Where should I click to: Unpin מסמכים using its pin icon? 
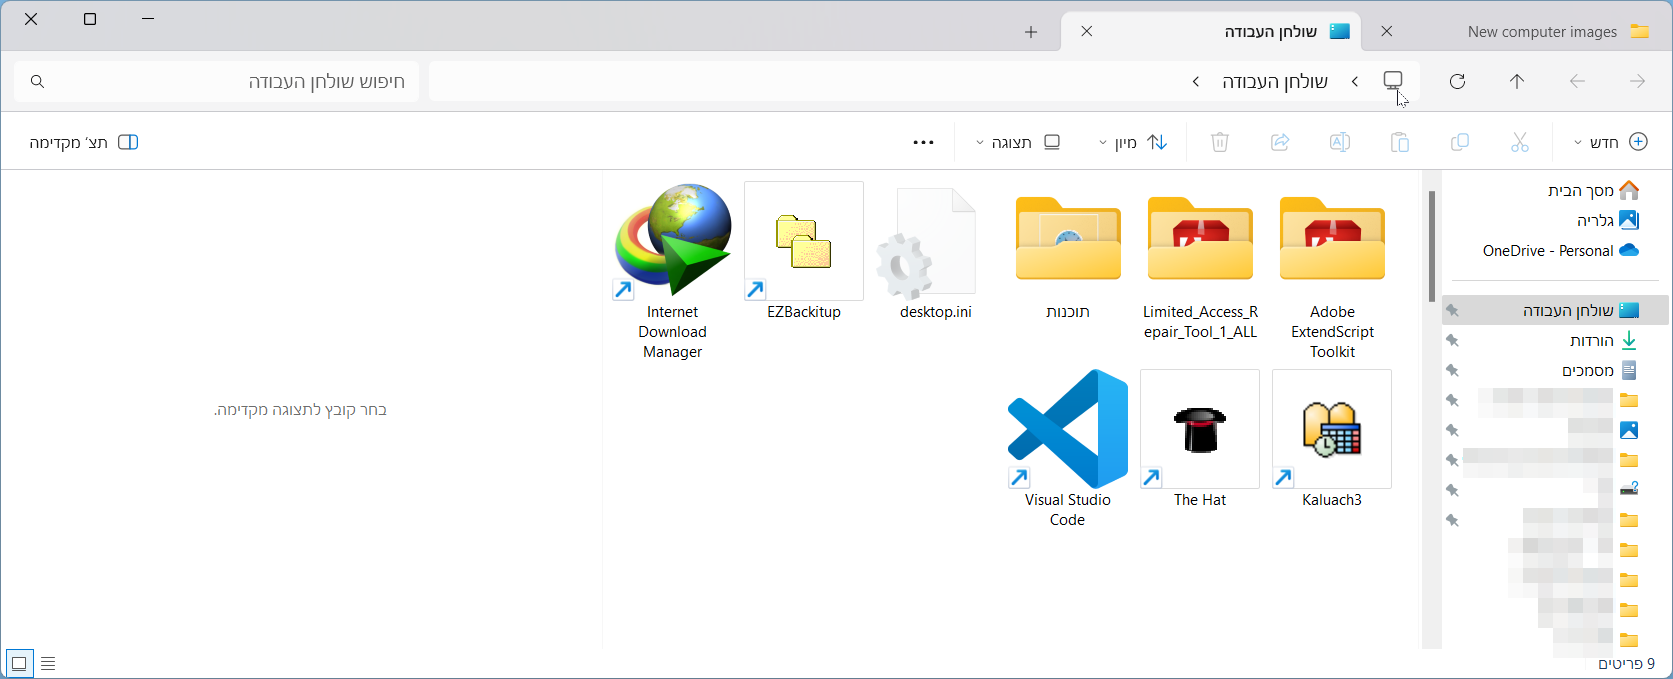pyautogui.click(x=1453, y=371)
